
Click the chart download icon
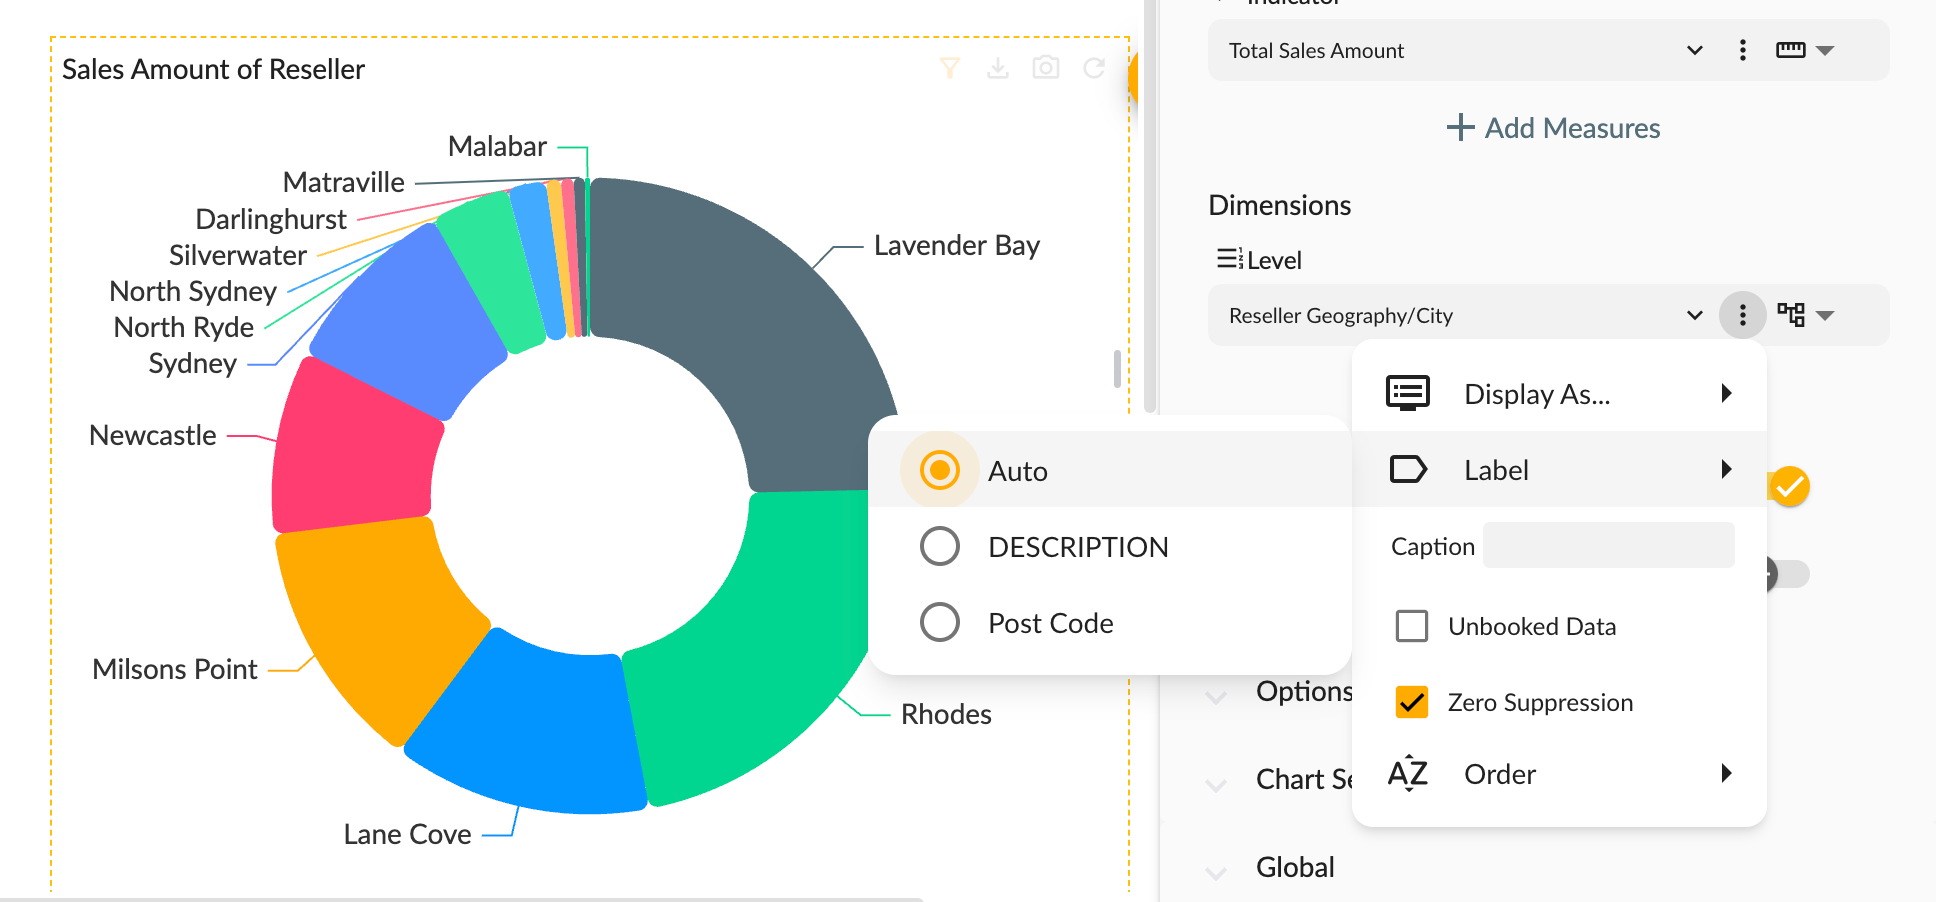point(998,68)
